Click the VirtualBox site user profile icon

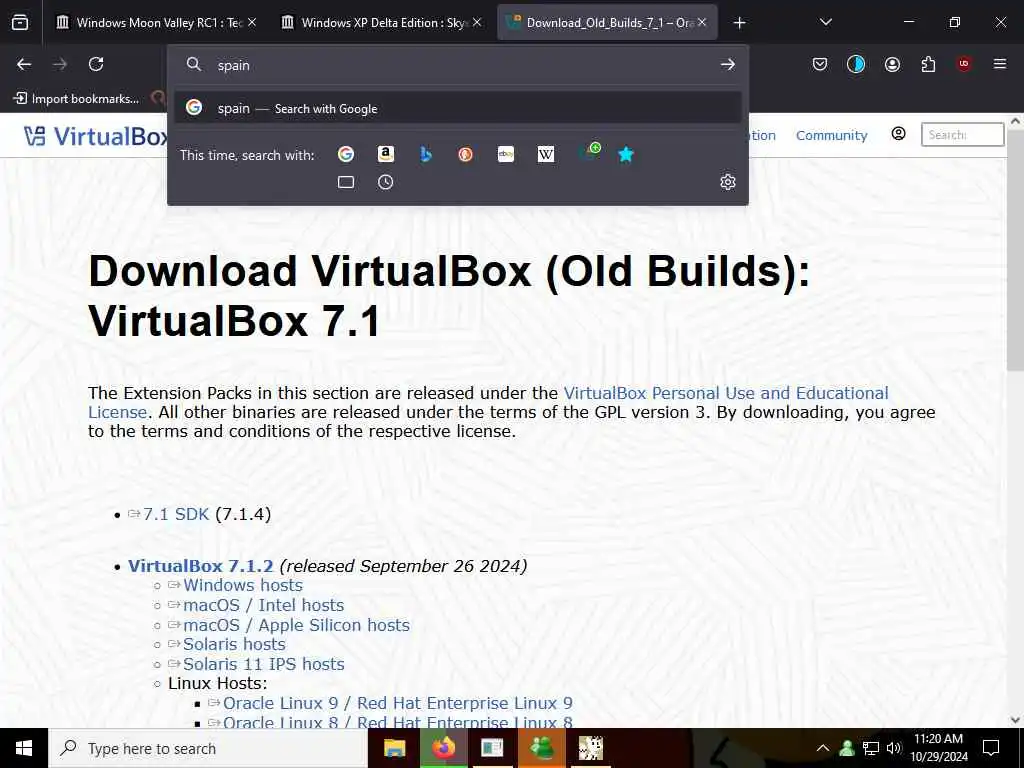[899, 134]
